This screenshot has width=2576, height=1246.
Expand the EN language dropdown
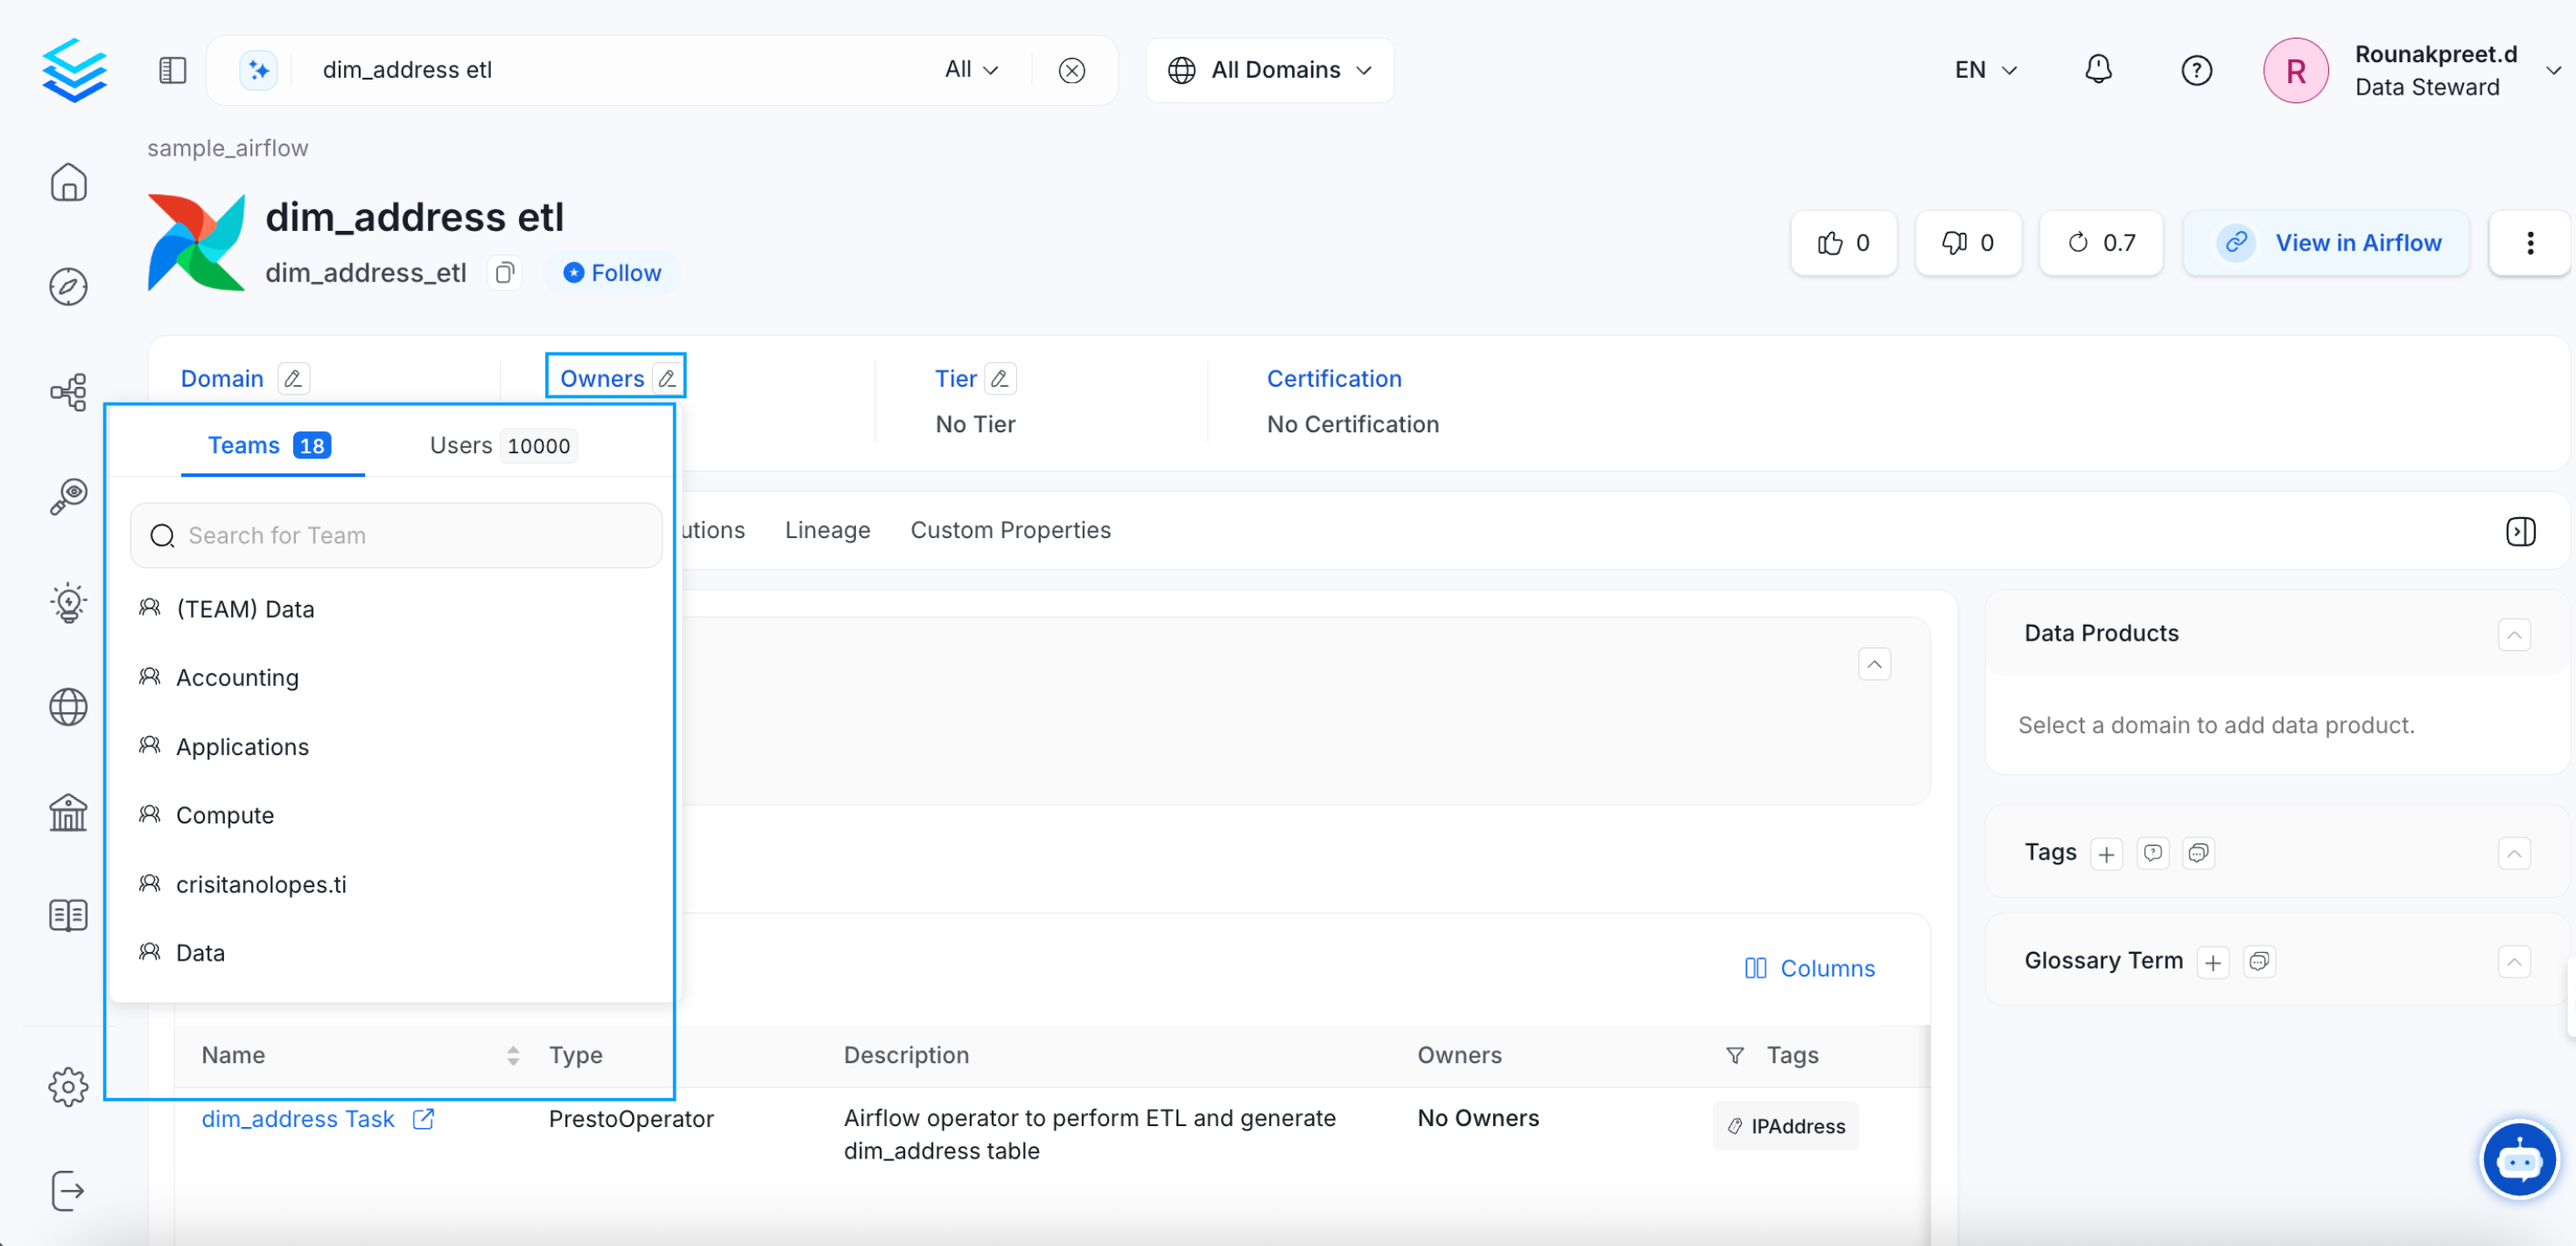[1984, 70]
